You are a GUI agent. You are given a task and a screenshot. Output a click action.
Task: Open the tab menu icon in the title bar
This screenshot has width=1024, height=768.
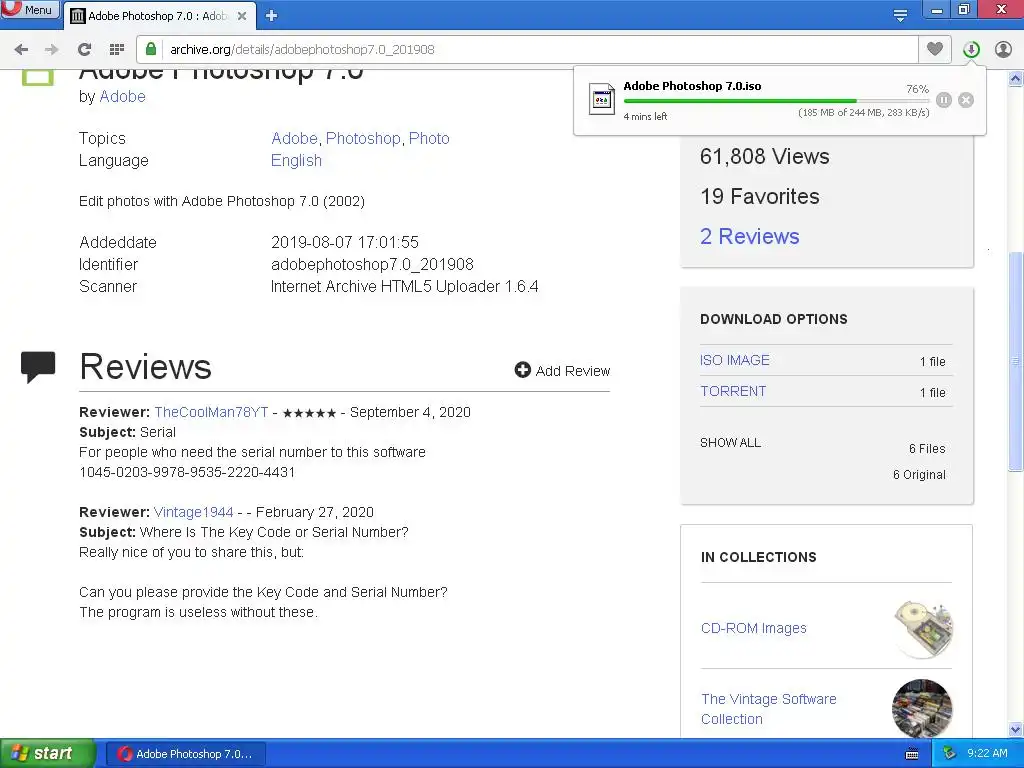[900, 16]
